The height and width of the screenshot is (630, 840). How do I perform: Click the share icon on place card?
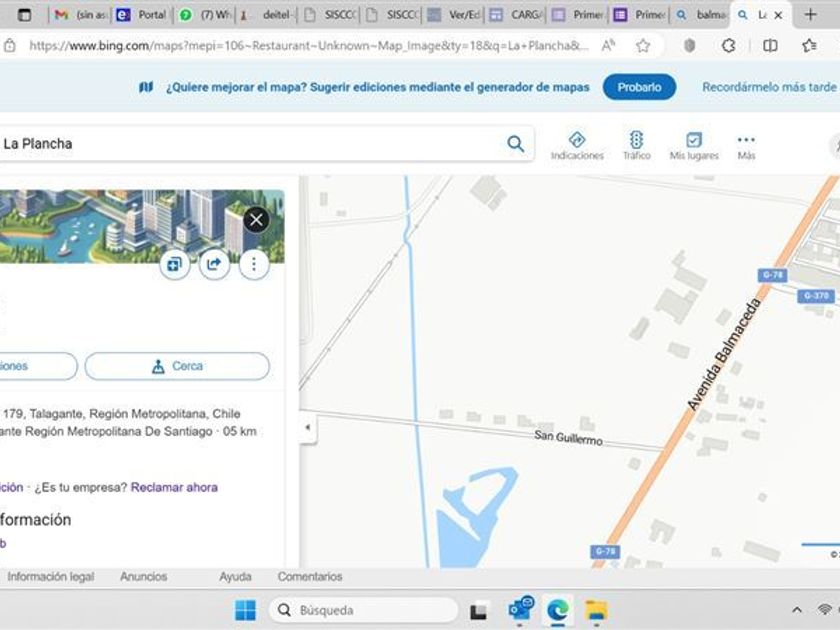(214, 264)
